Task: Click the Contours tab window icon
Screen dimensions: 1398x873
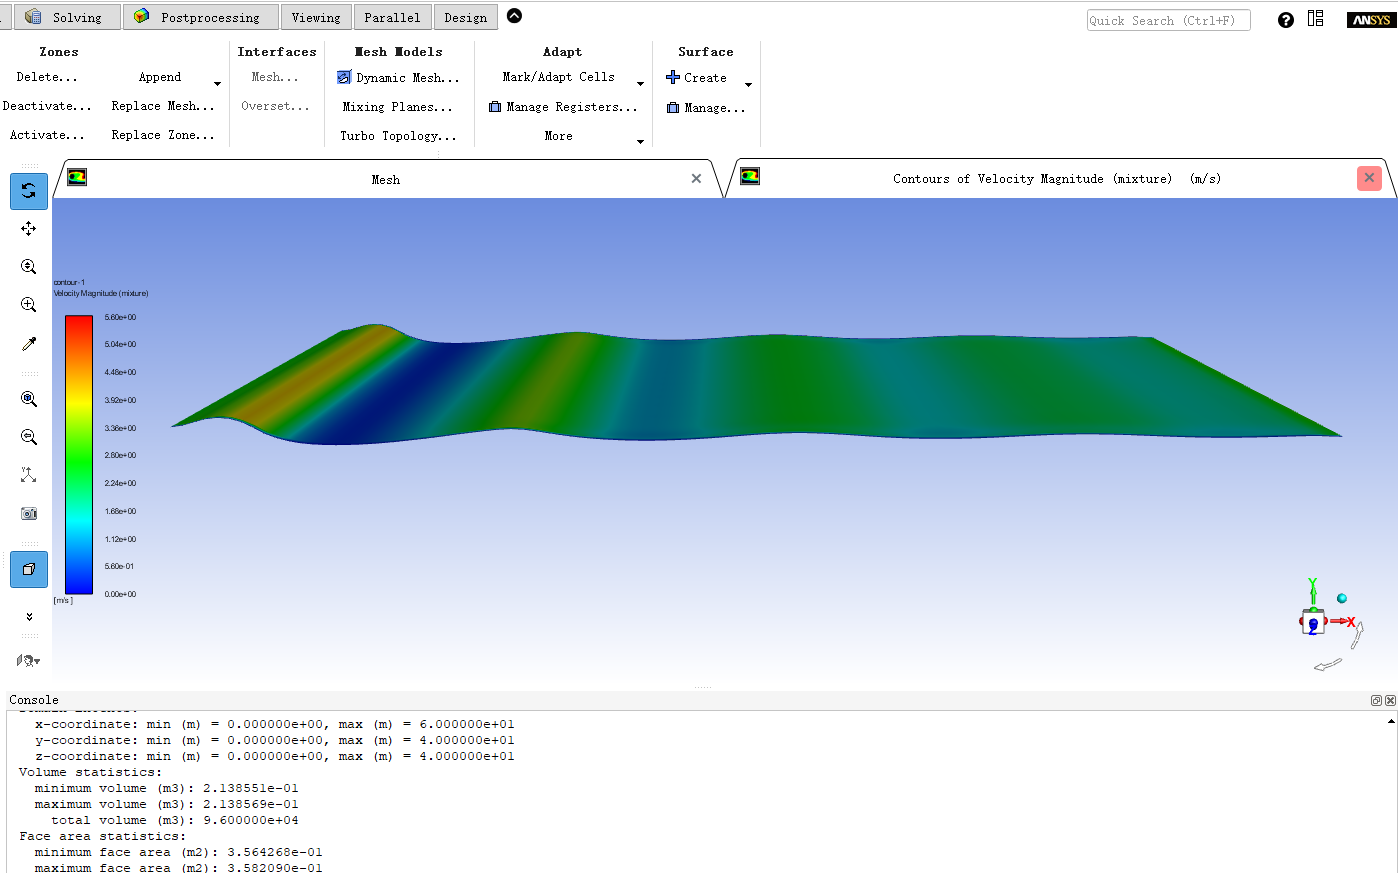Action: tap(750, 176)
